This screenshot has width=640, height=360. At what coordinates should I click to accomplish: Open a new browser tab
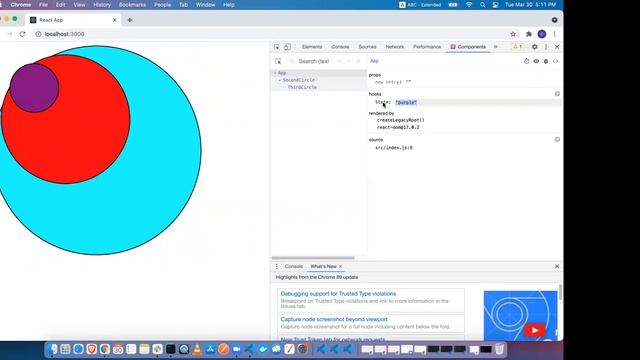point(130,20)
